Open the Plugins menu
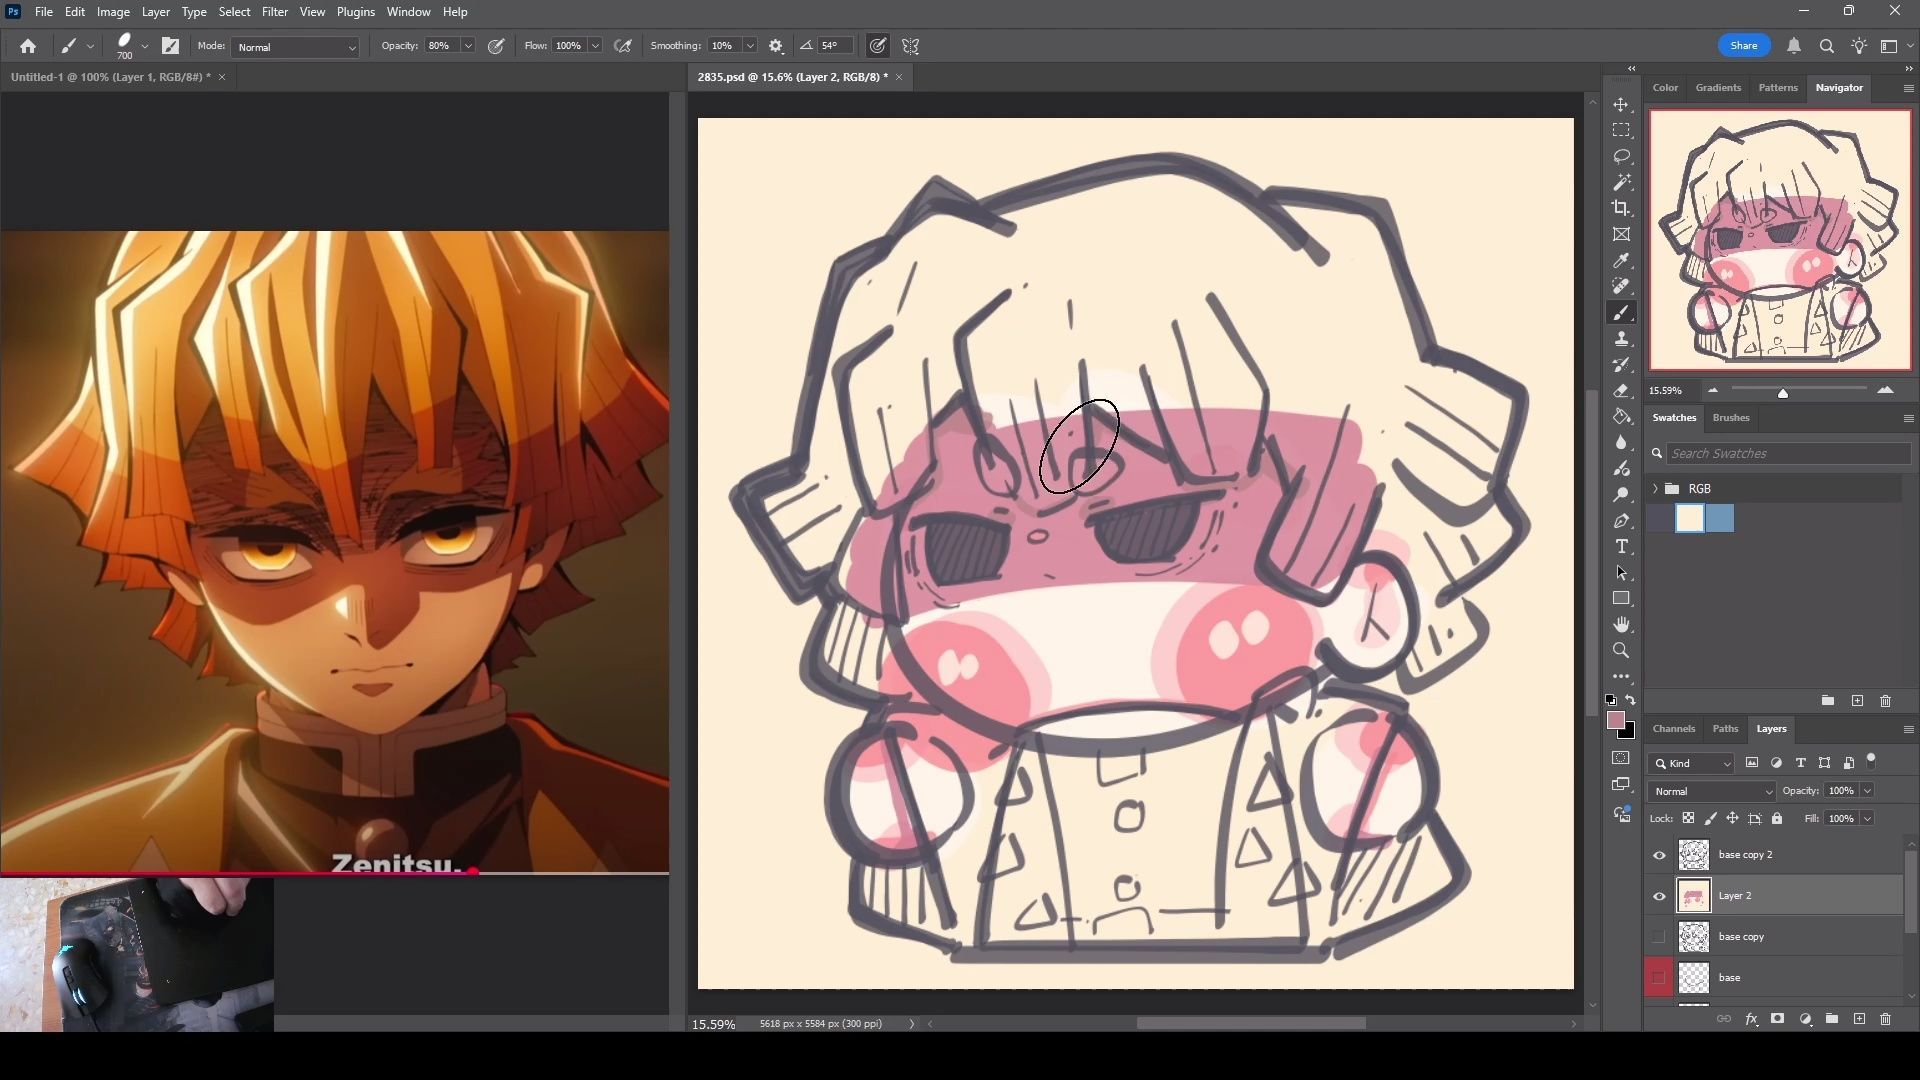 click(355, 12)
